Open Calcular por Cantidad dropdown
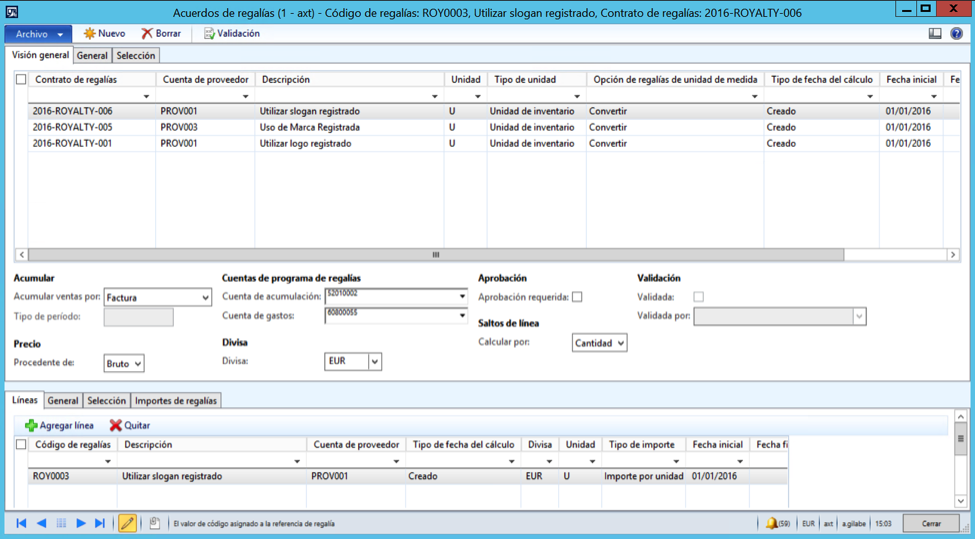The width and height of the screenshot is (975, 540). pyautogui.click(x=620, y=343)
